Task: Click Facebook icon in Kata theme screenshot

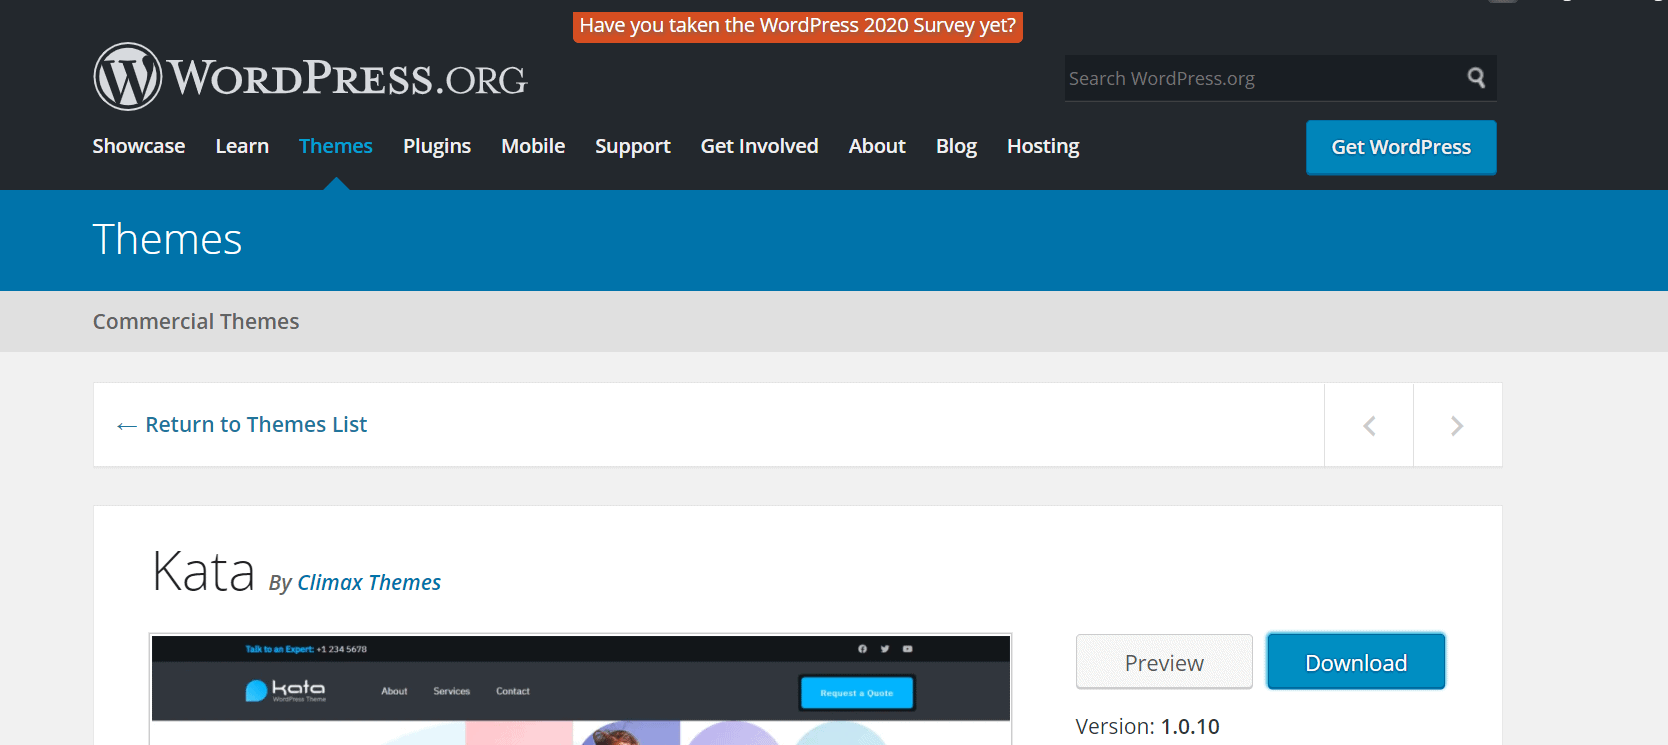Action: 862,649
